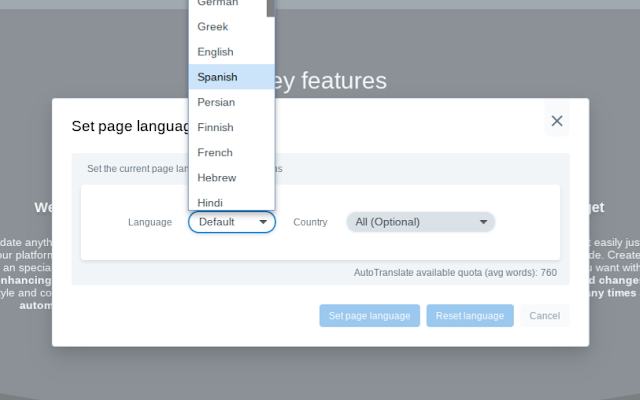Select Greek from the language list
The height and width of the screenshot is (400, 640).
[231, 27]
